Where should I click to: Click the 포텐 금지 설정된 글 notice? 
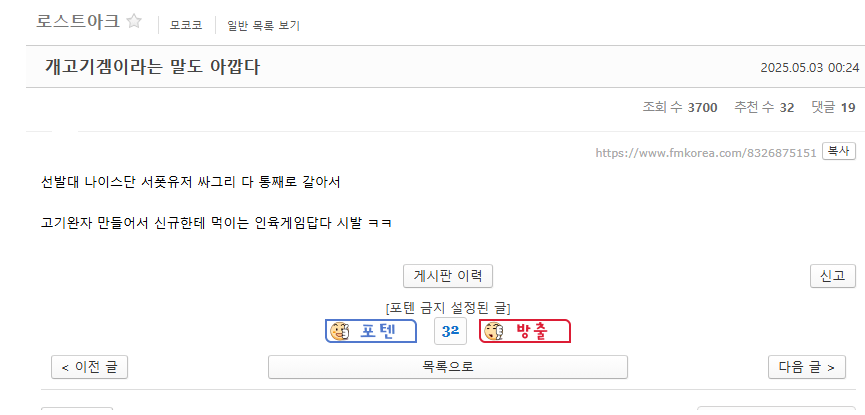click(x=448, y=308)
